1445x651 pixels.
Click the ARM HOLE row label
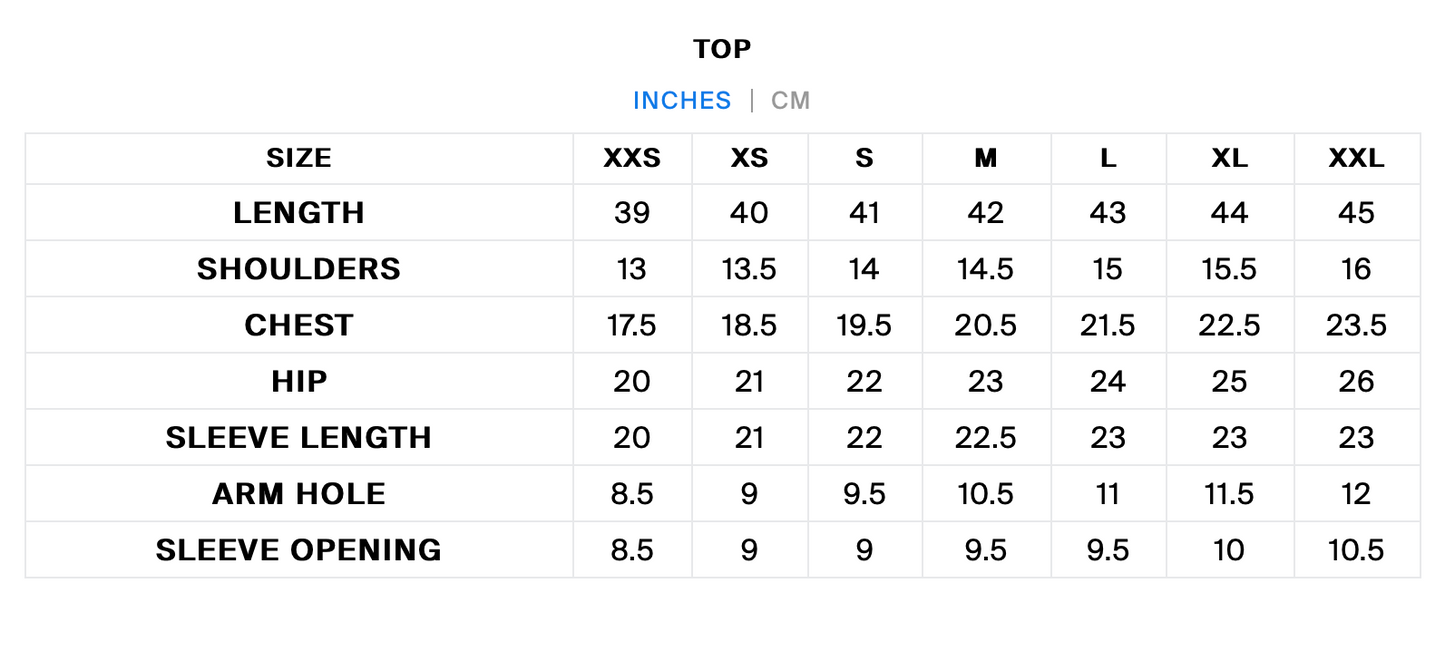[x=299, y=493]
